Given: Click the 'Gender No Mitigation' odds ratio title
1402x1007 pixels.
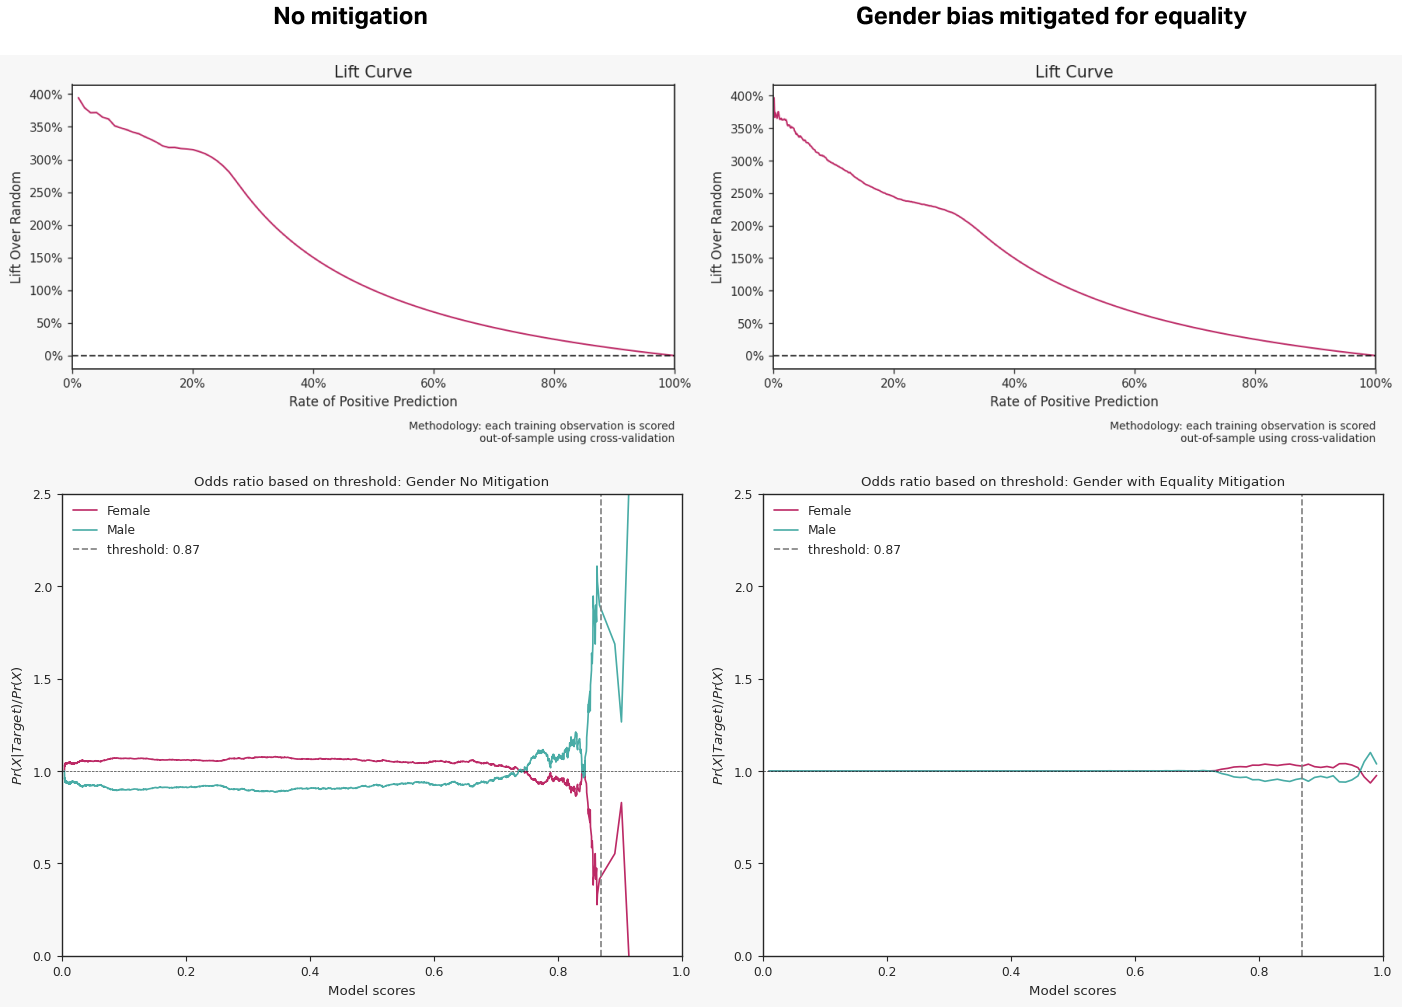Looking at the screenshot, I should [x=371, y=482].
